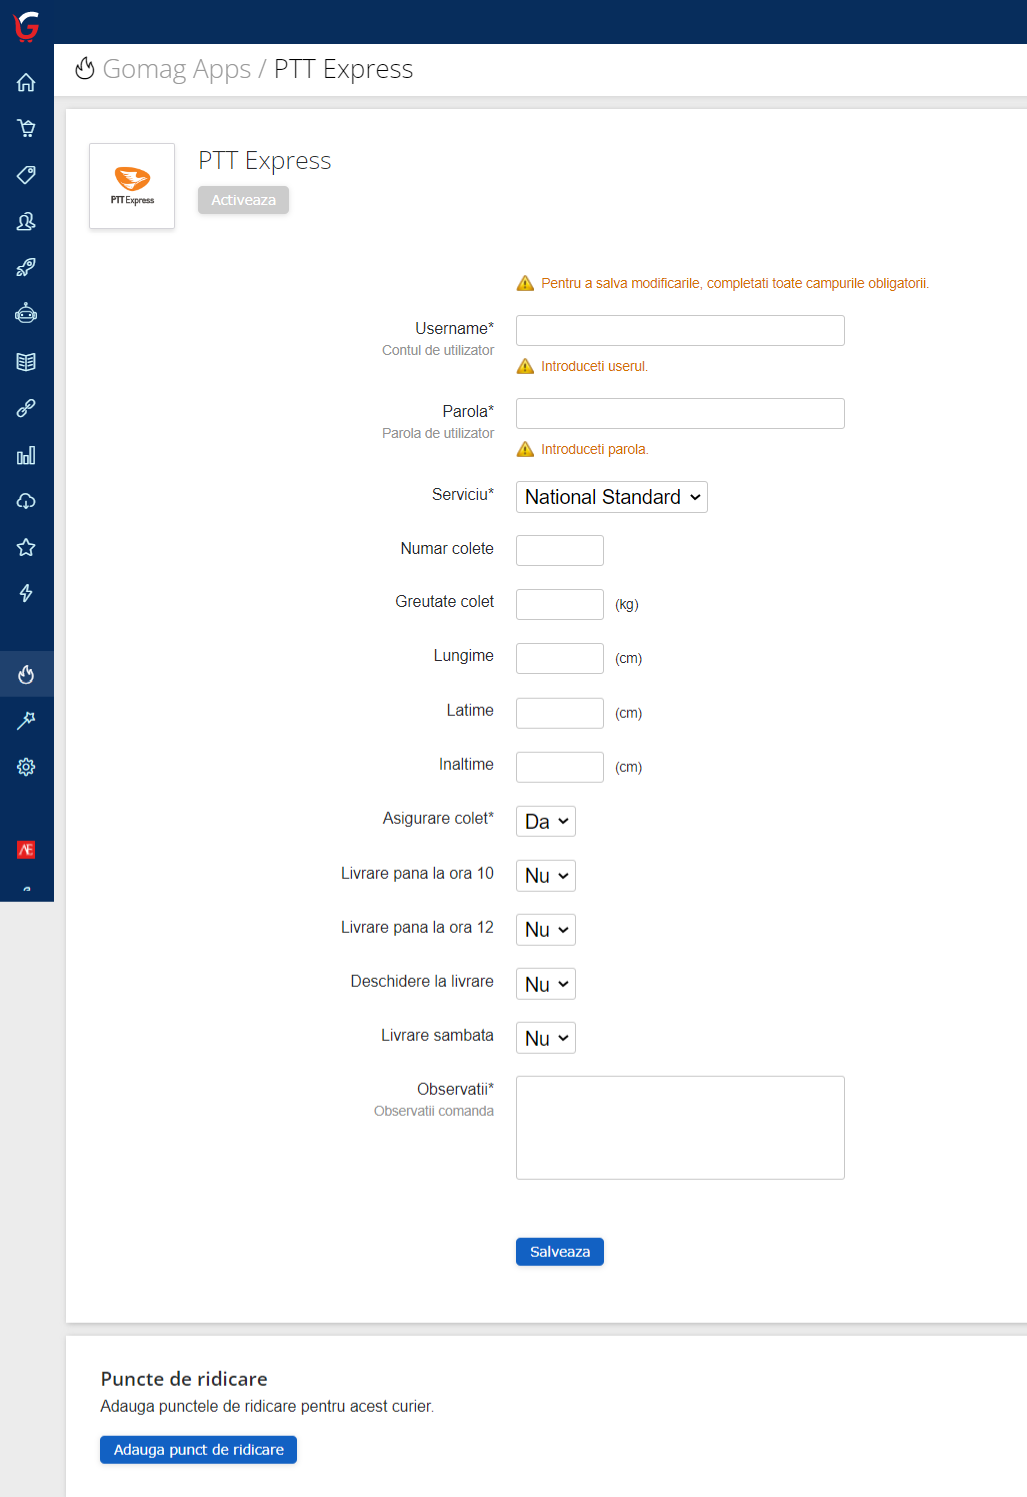Focus the Username input field
1027x1497 pixels.
[x=680, y=331]
